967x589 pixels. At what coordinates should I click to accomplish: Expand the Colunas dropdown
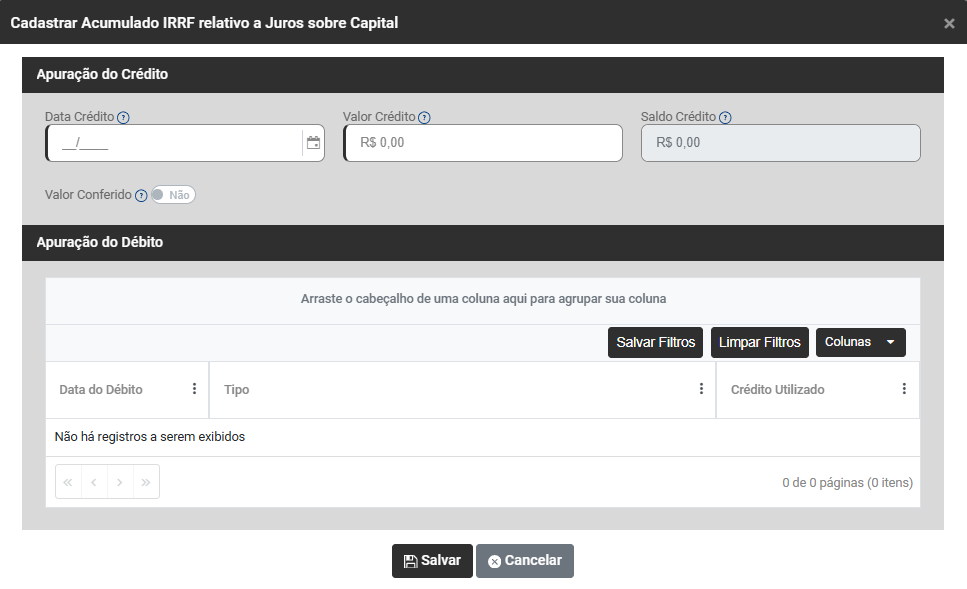[x=860, y=342]
